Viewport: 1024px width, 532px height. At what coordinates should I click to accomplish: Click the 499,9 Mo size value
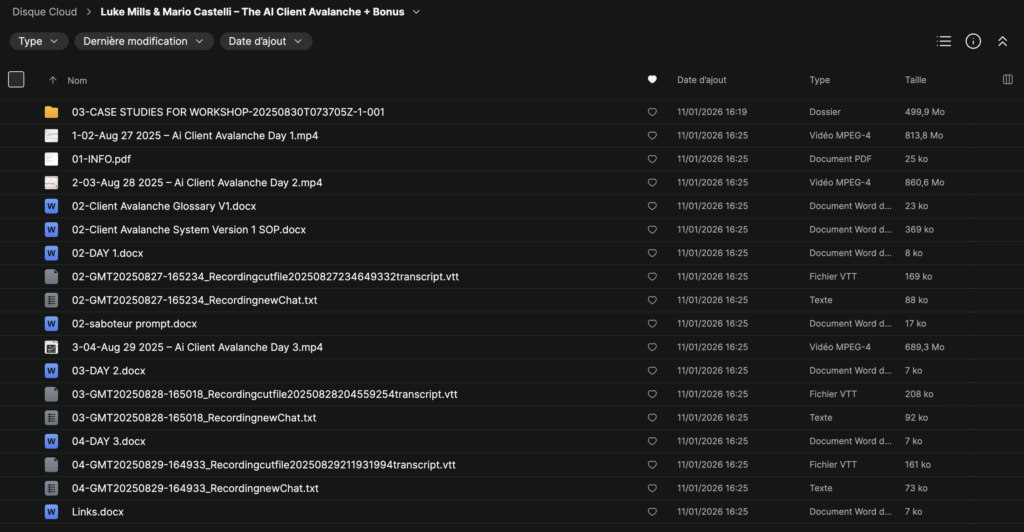click(x=925, y=112)
